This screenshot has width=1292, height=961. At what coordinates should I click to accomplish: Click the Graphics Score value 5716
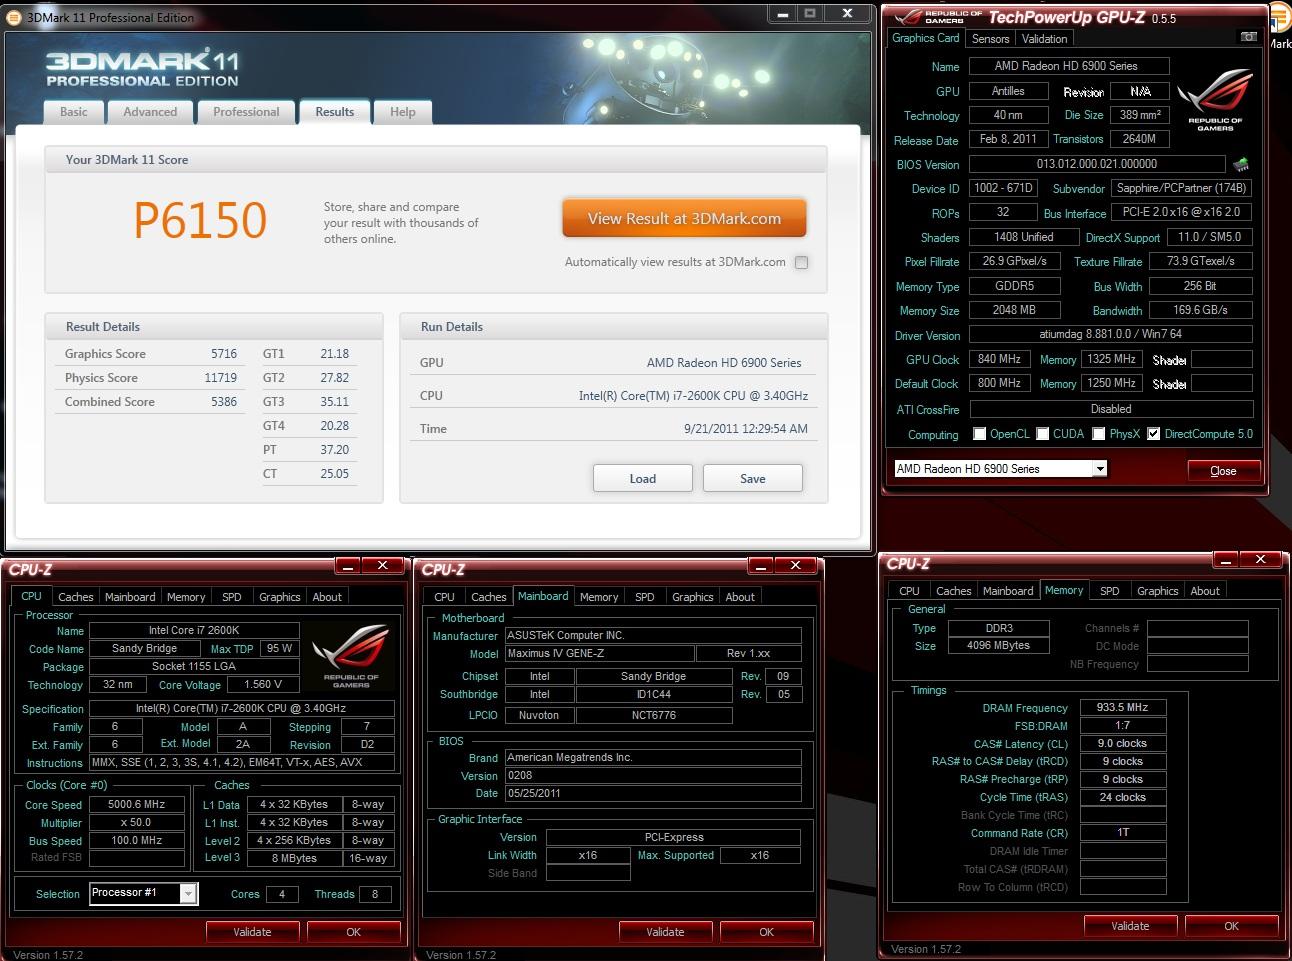[224, 354]
